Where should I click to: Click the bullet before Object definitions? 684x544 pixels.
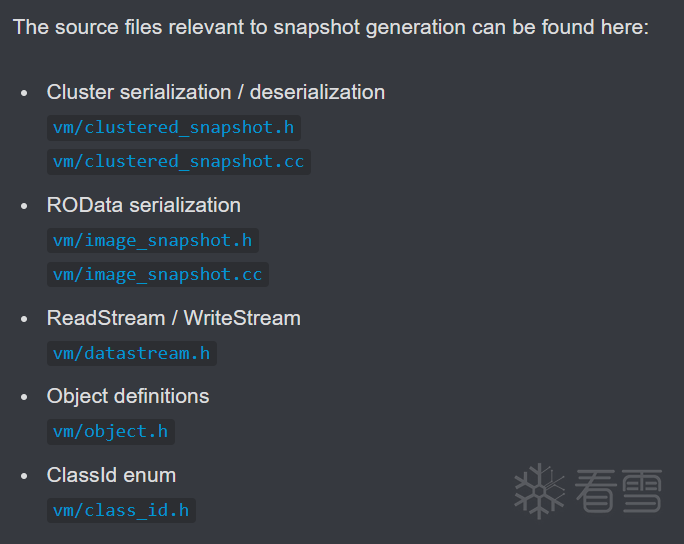[x=24, y=397]
